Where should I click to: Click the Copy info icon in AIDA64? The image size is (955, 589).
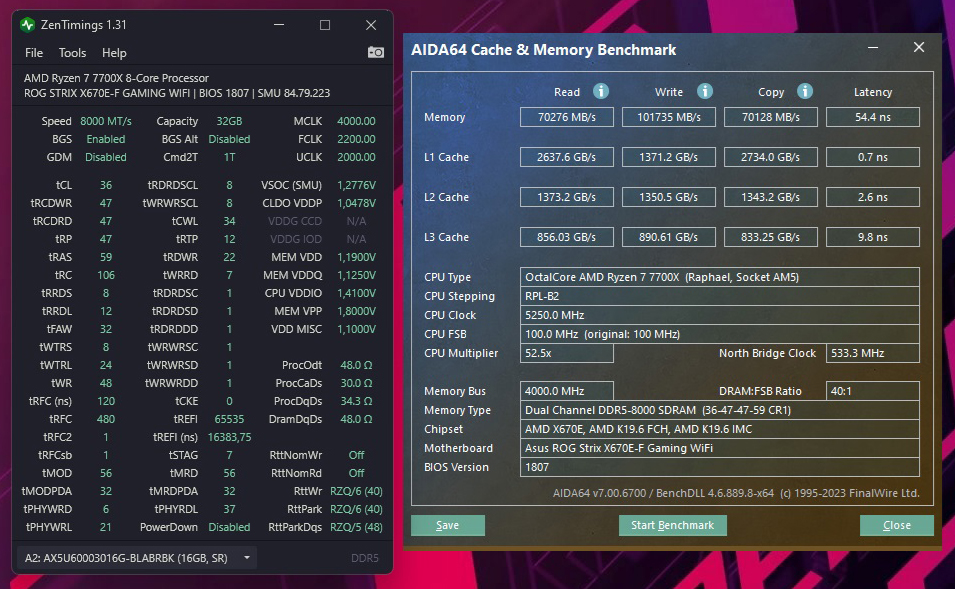tap(805, 91)
